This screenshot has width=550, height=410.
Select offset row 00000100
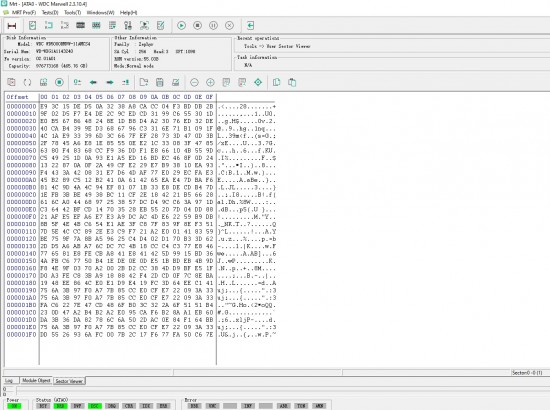click(21, 224)
